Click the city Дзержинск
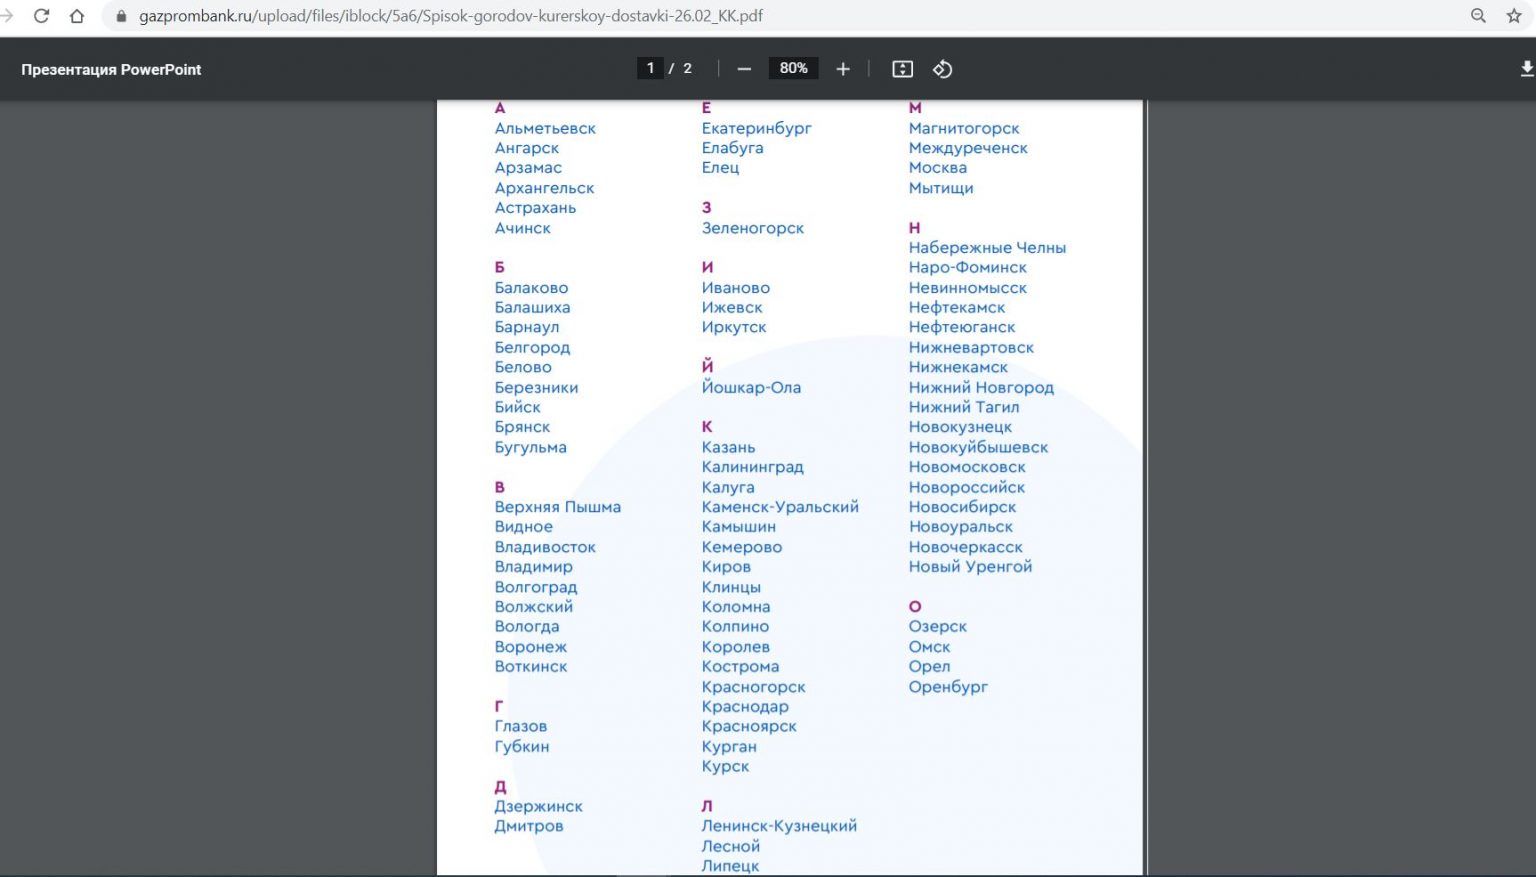Screen dimensions: 1536x877 [x=538, y=806]
